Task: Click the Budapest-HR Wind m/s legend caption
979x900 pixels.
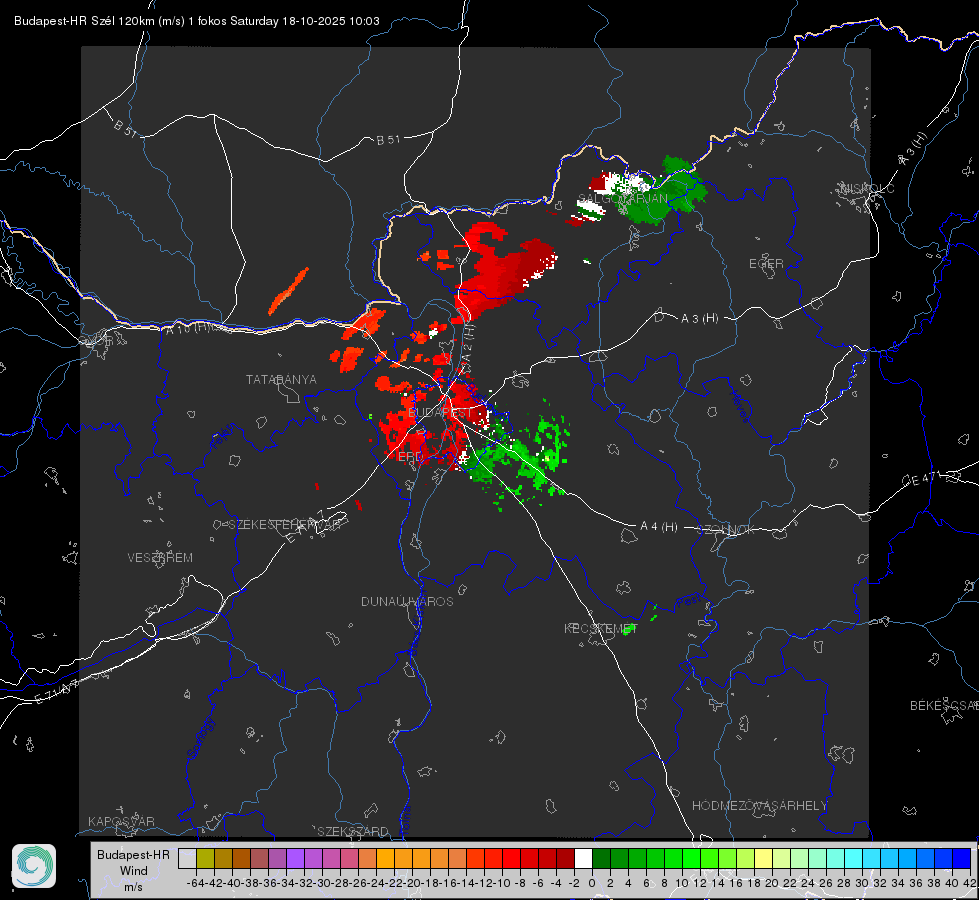Action: pyautogui.click(x=133, y=871)
